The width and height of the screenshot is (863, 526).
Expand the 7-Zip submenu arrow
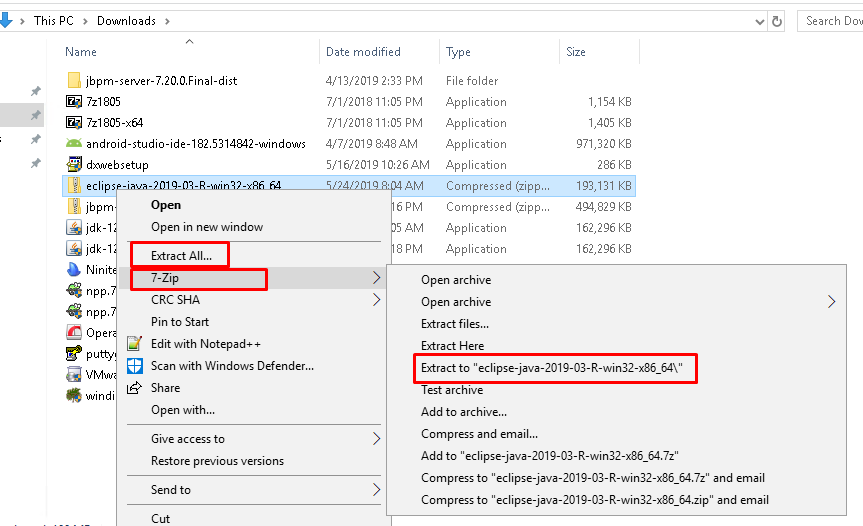376,278
